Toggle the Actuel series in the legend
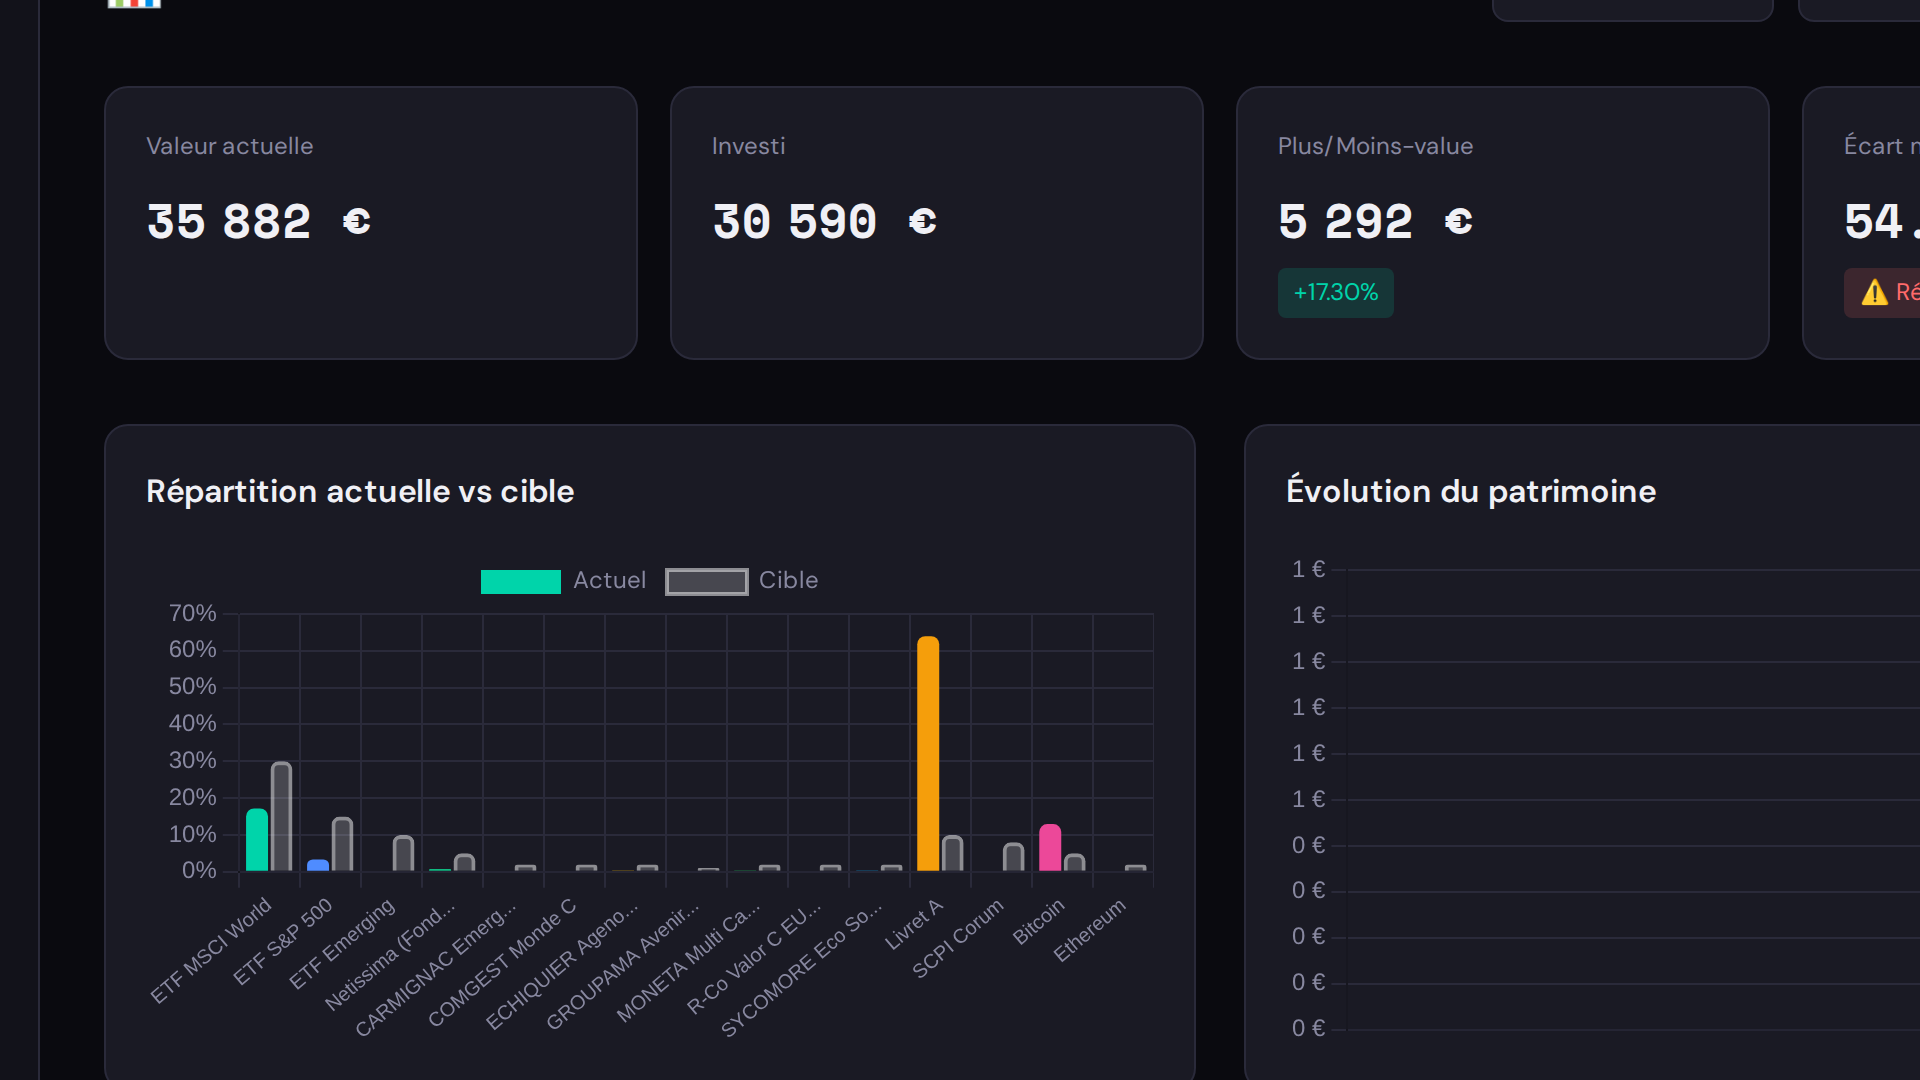 (x=563, y=581)
